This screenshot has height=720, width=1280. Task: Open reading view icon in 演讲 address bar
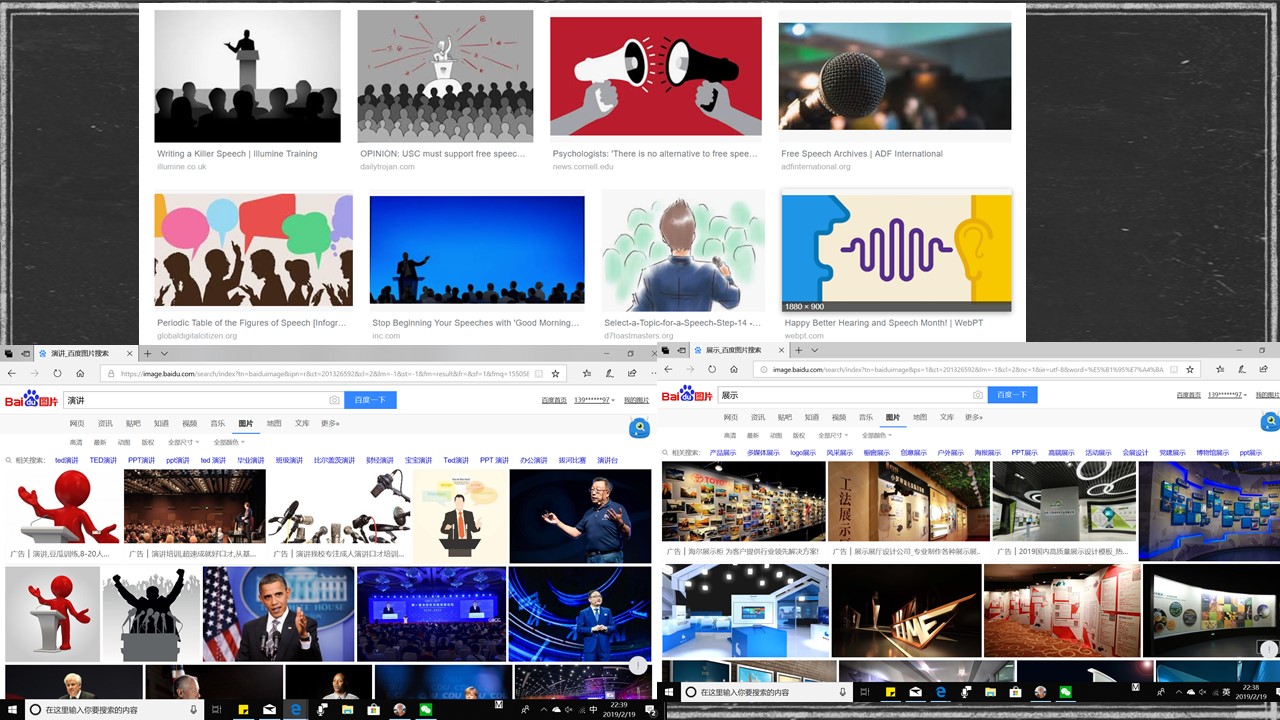coord(538,373)
